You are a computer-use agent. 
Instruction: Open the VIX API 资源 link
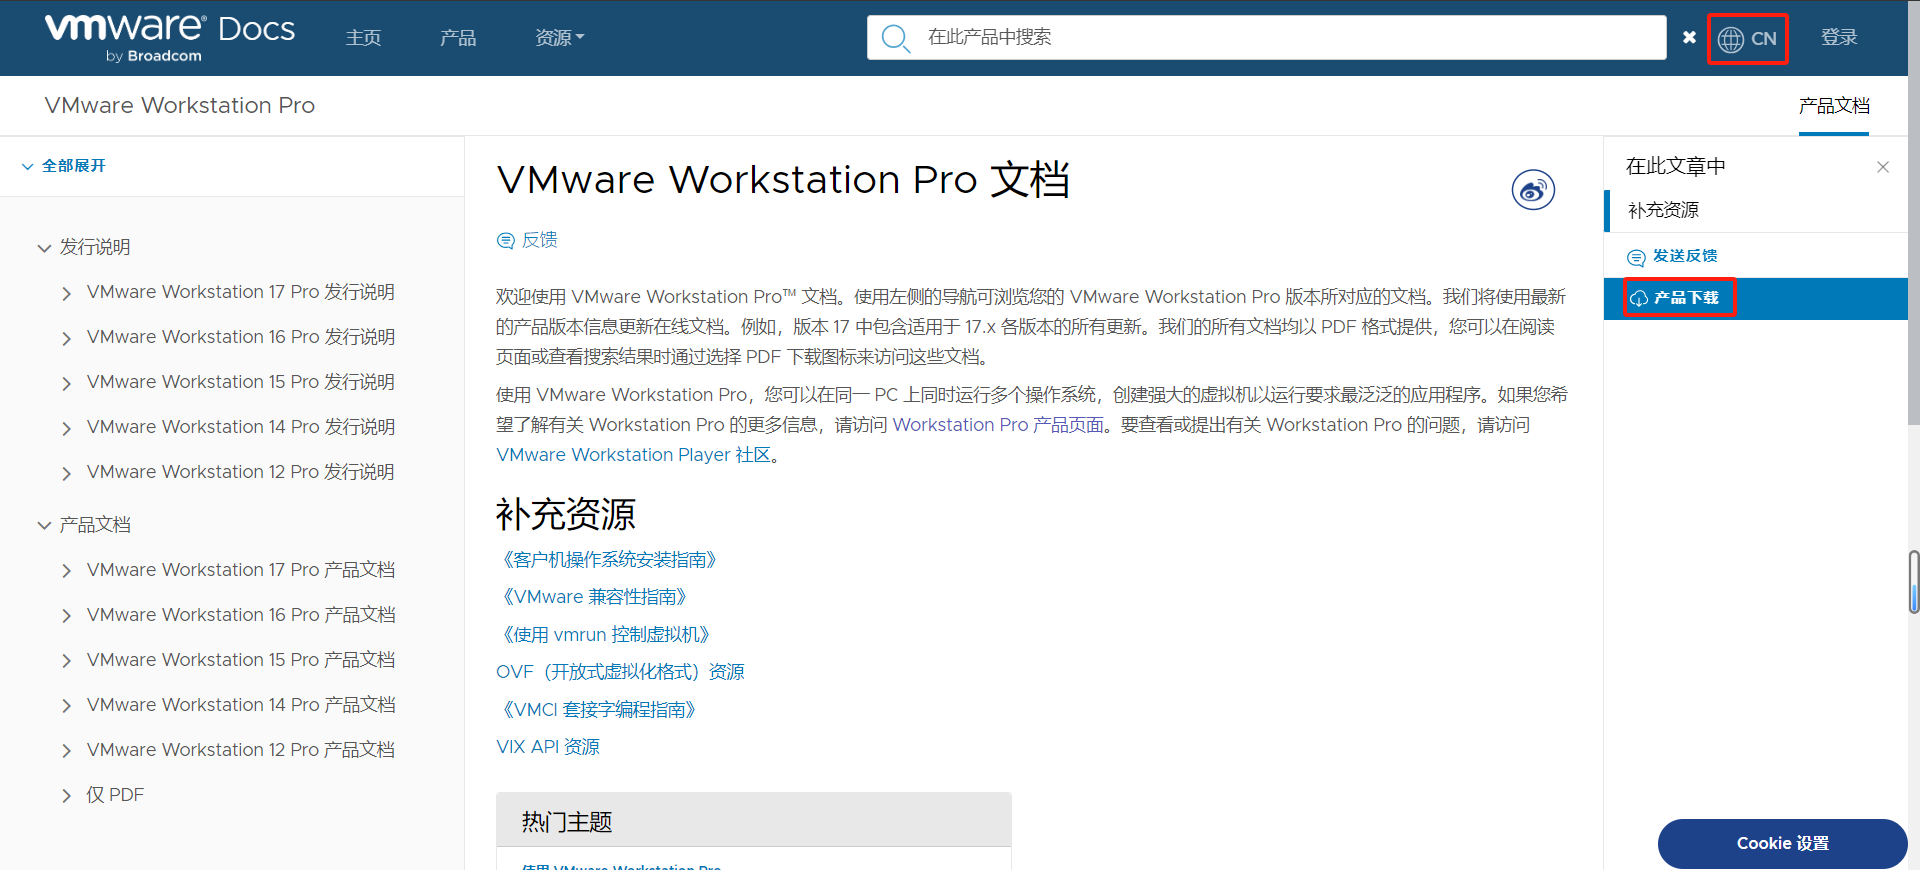tap(548, 747)
